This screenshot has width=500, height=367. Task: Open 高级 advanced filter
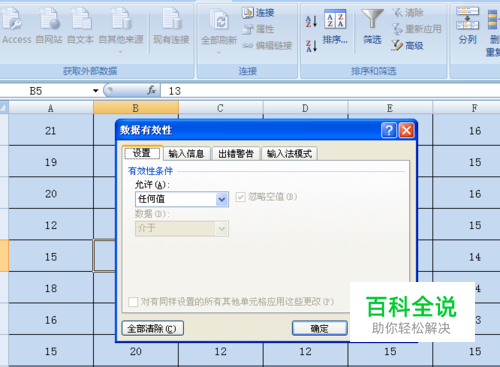[407, 45]
